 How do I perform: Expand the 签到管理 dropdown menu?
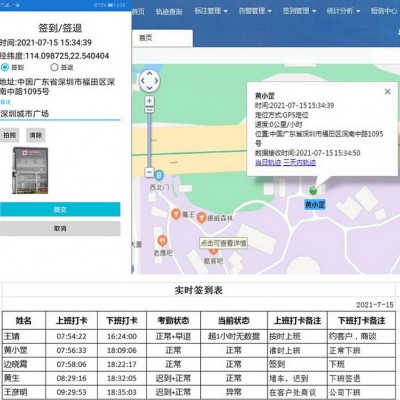299,11
